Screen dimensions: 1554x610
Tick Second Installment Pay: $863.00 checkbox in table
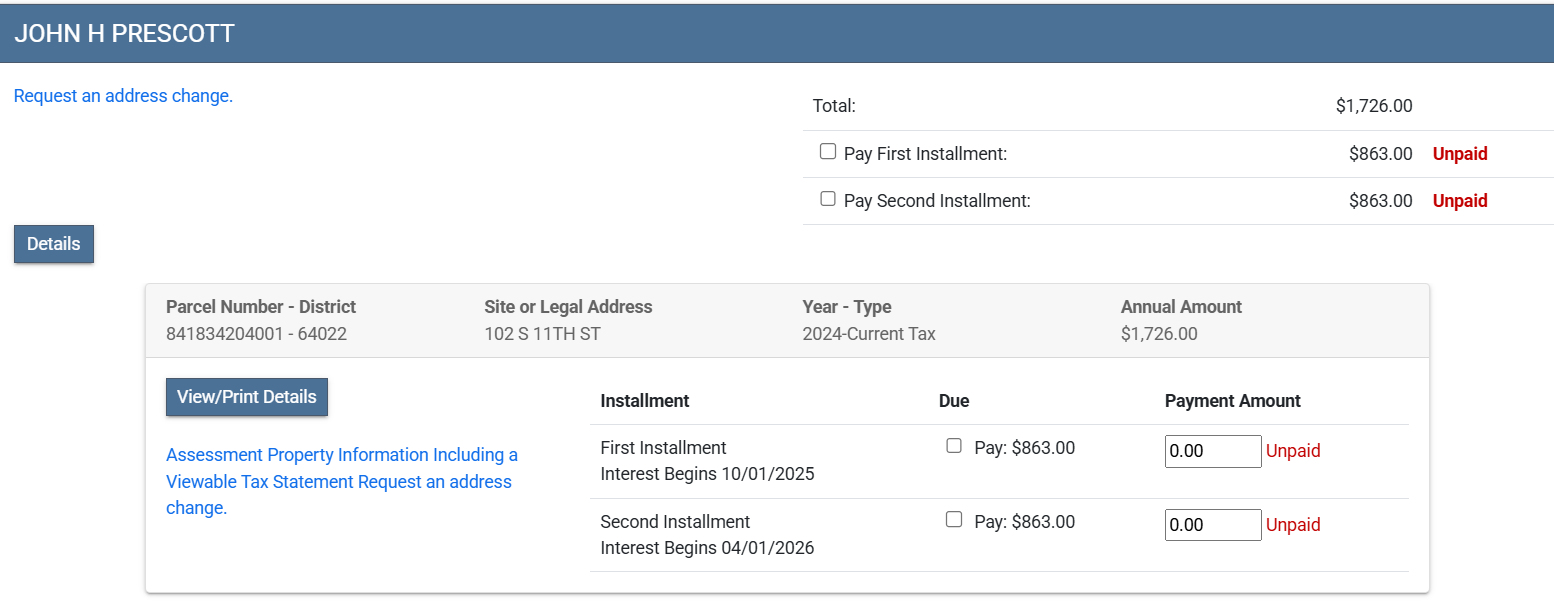(954, 520)
